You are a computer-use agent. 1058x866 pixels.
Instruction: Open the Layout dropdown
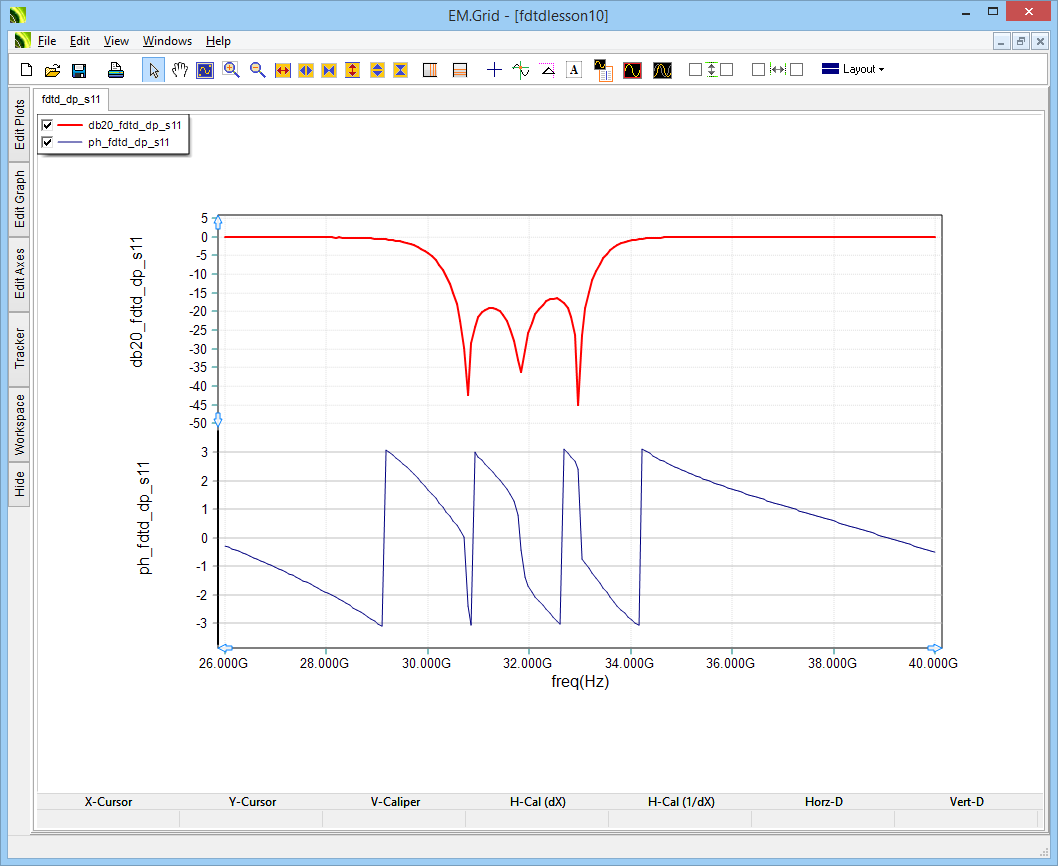pos(853,69)
